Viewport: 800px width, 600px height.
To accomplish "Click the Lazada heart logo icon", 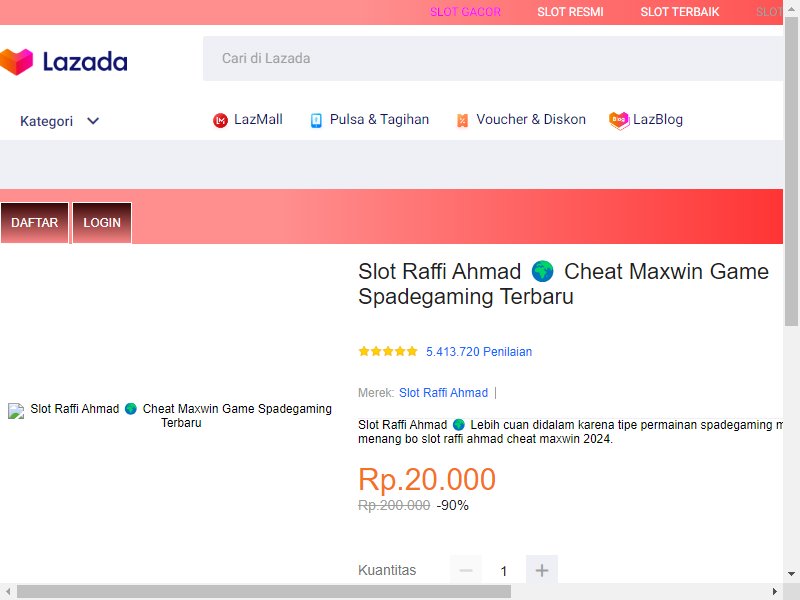I will coord(16,61).
